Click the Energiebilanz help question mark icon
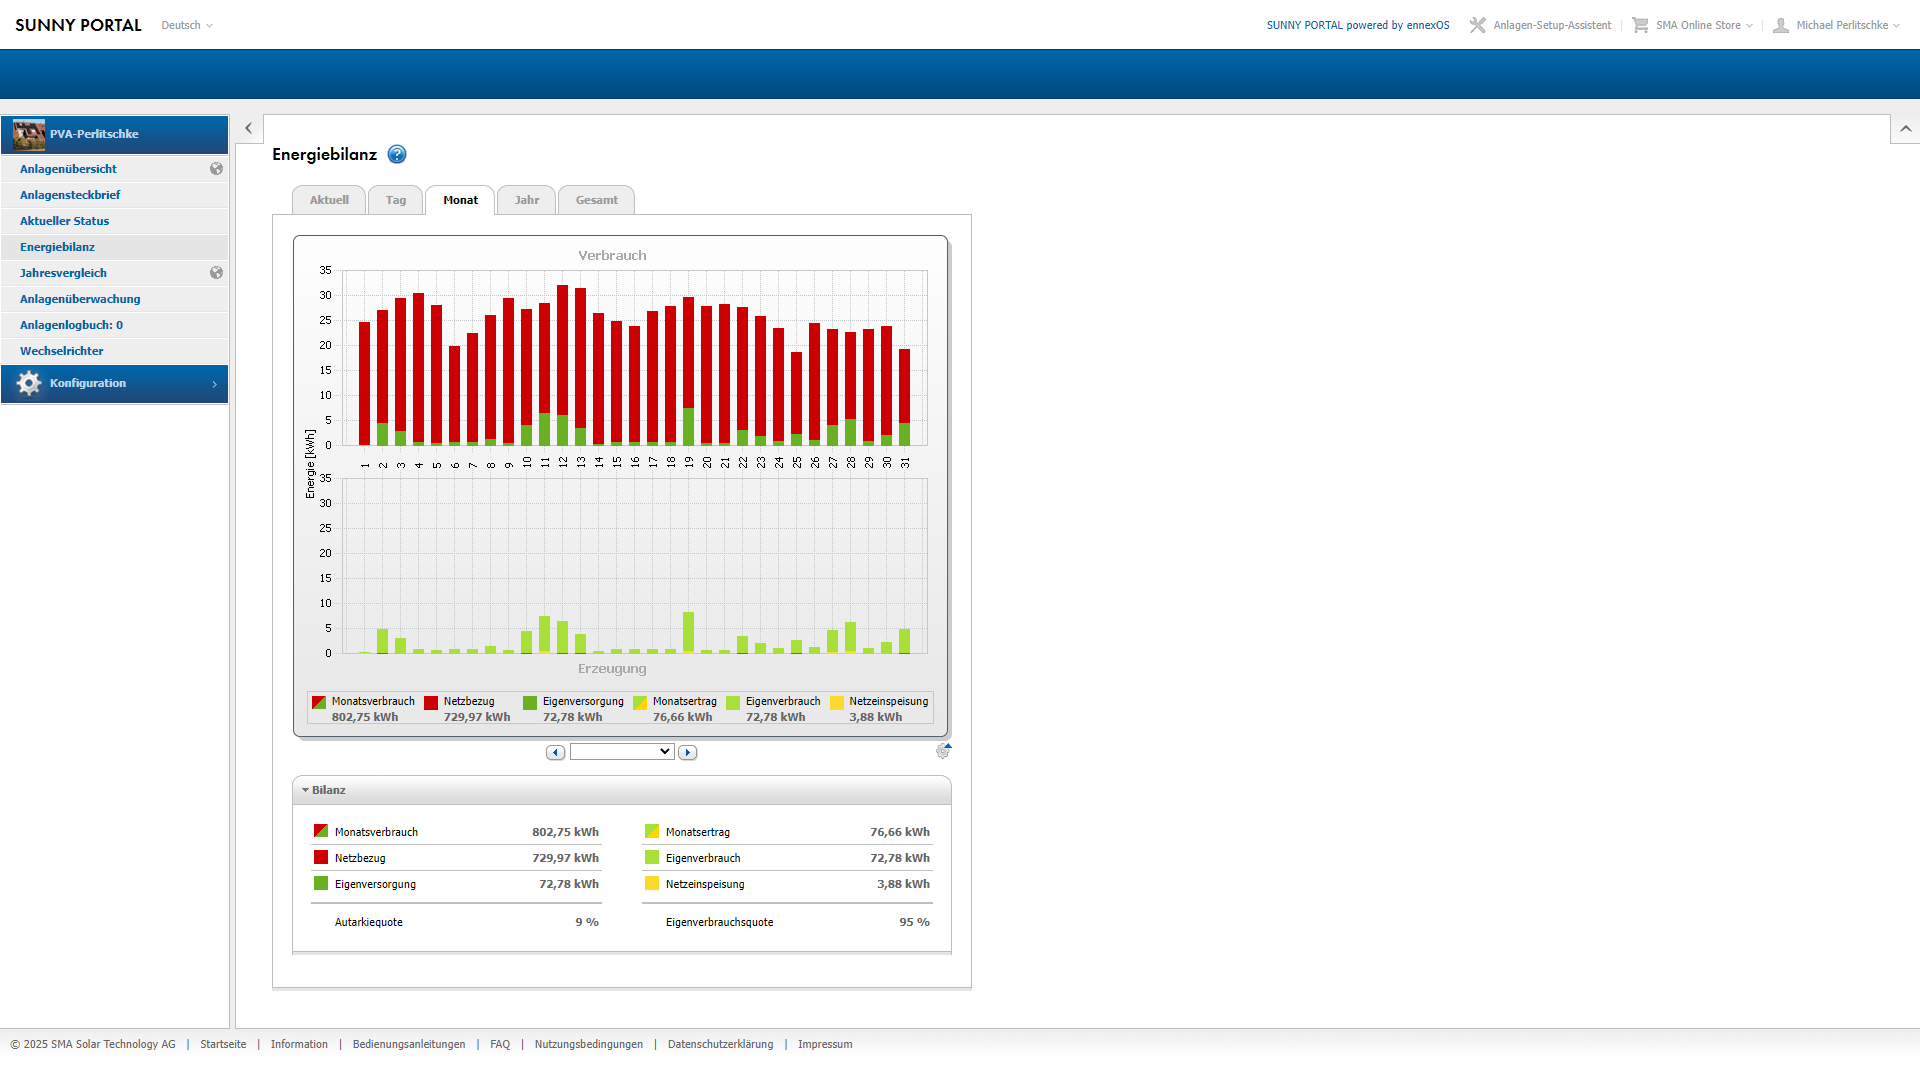1920x1080 pixels. tap(397, 154)
